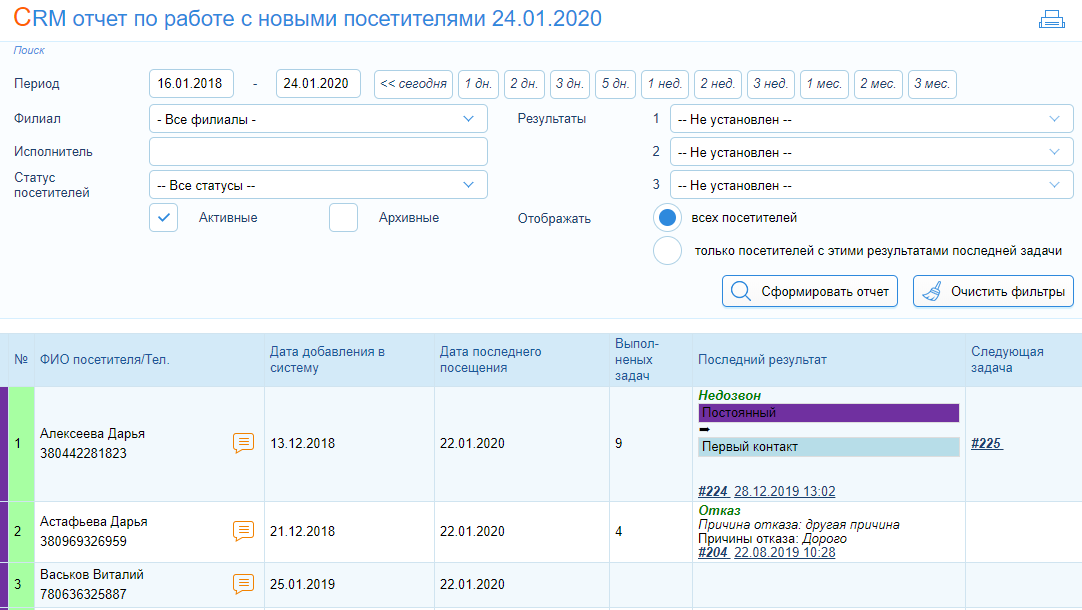This screenshot has width=1082, height=610.
Task: Select radio for only visitors with these results
Action: pyautogui.click(x=667, y=250)
